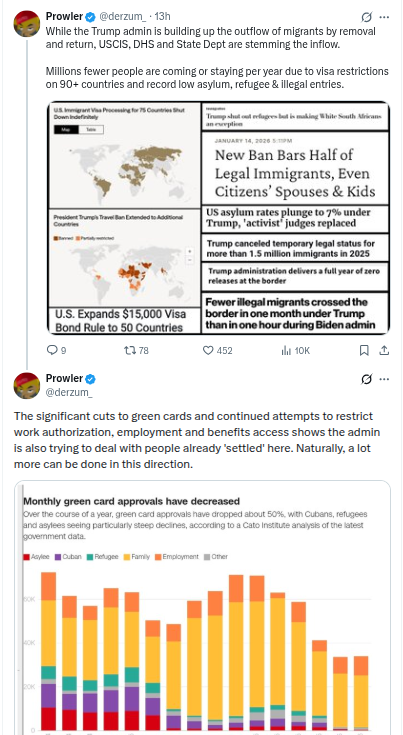Retweet the post with 78 reposts
This screenshot has height=735, width=403.
click(x=136, y=351)
